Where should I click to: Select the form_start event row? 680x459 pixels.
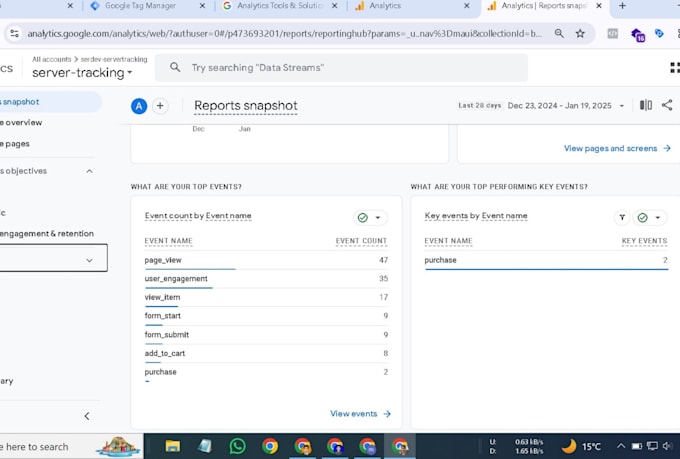click(x=266, y=316)
